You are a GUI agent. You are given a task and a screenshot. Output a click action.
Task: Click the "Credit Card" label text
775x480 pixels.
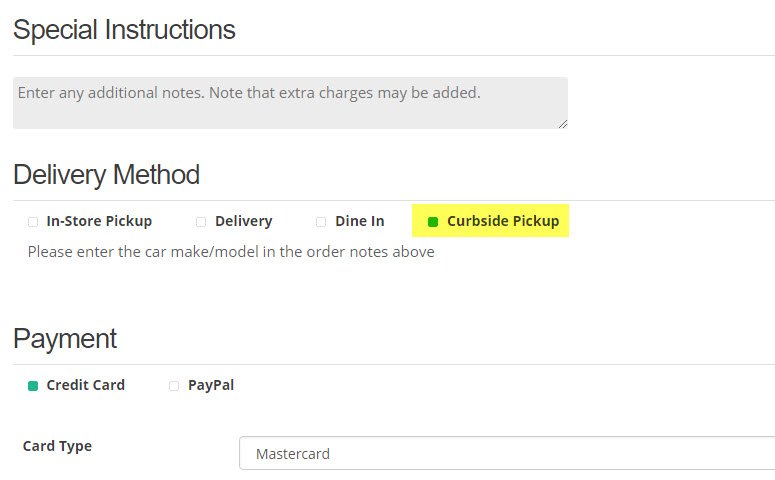(86, 385)
